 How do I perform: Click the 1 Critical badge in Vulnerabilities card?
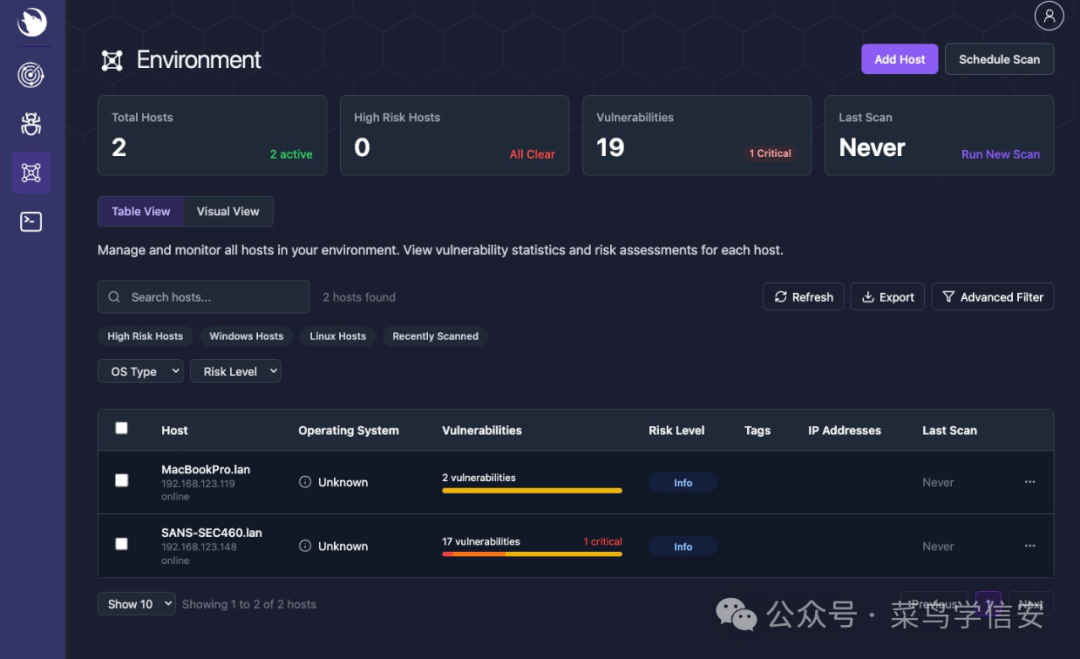click(x=770, y=154)
